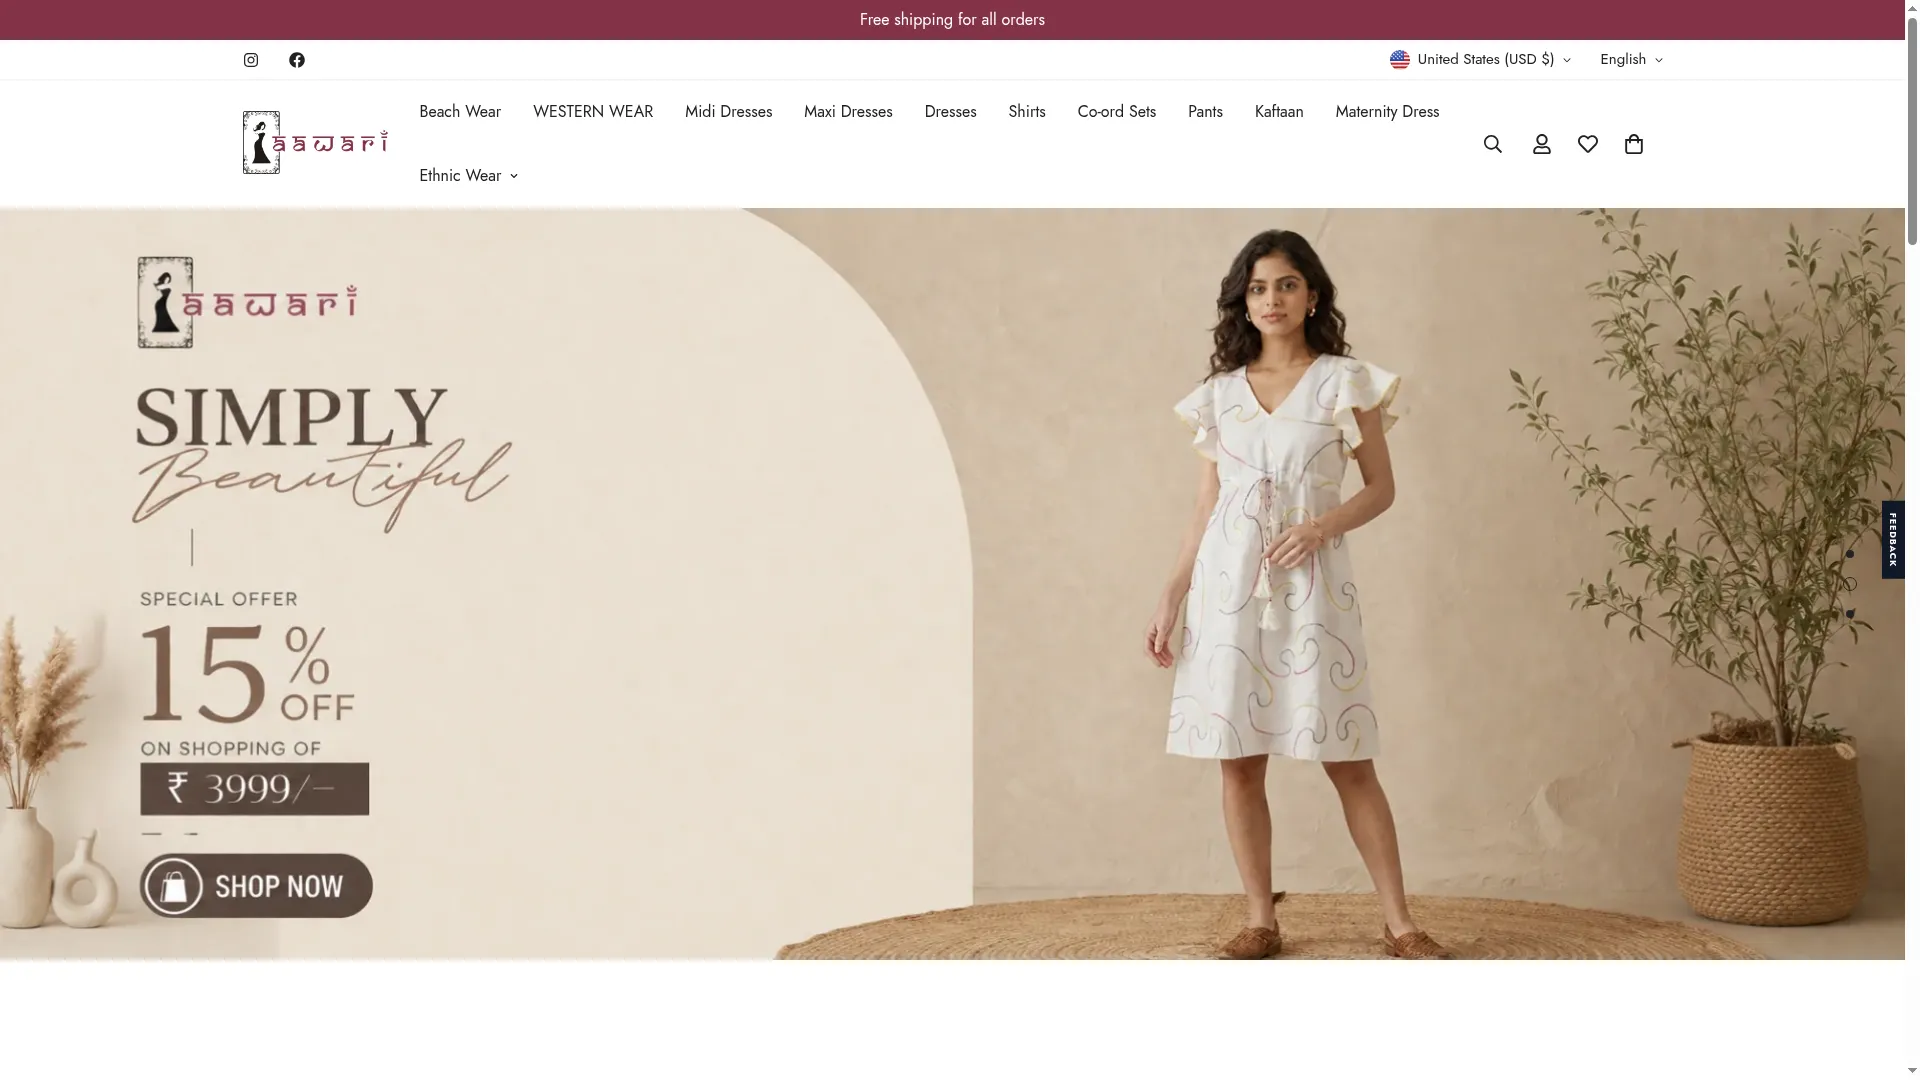This screenshot has width=1920, height=1080.
Task: Select Midi Dresses in navigation
Action: 728,112
